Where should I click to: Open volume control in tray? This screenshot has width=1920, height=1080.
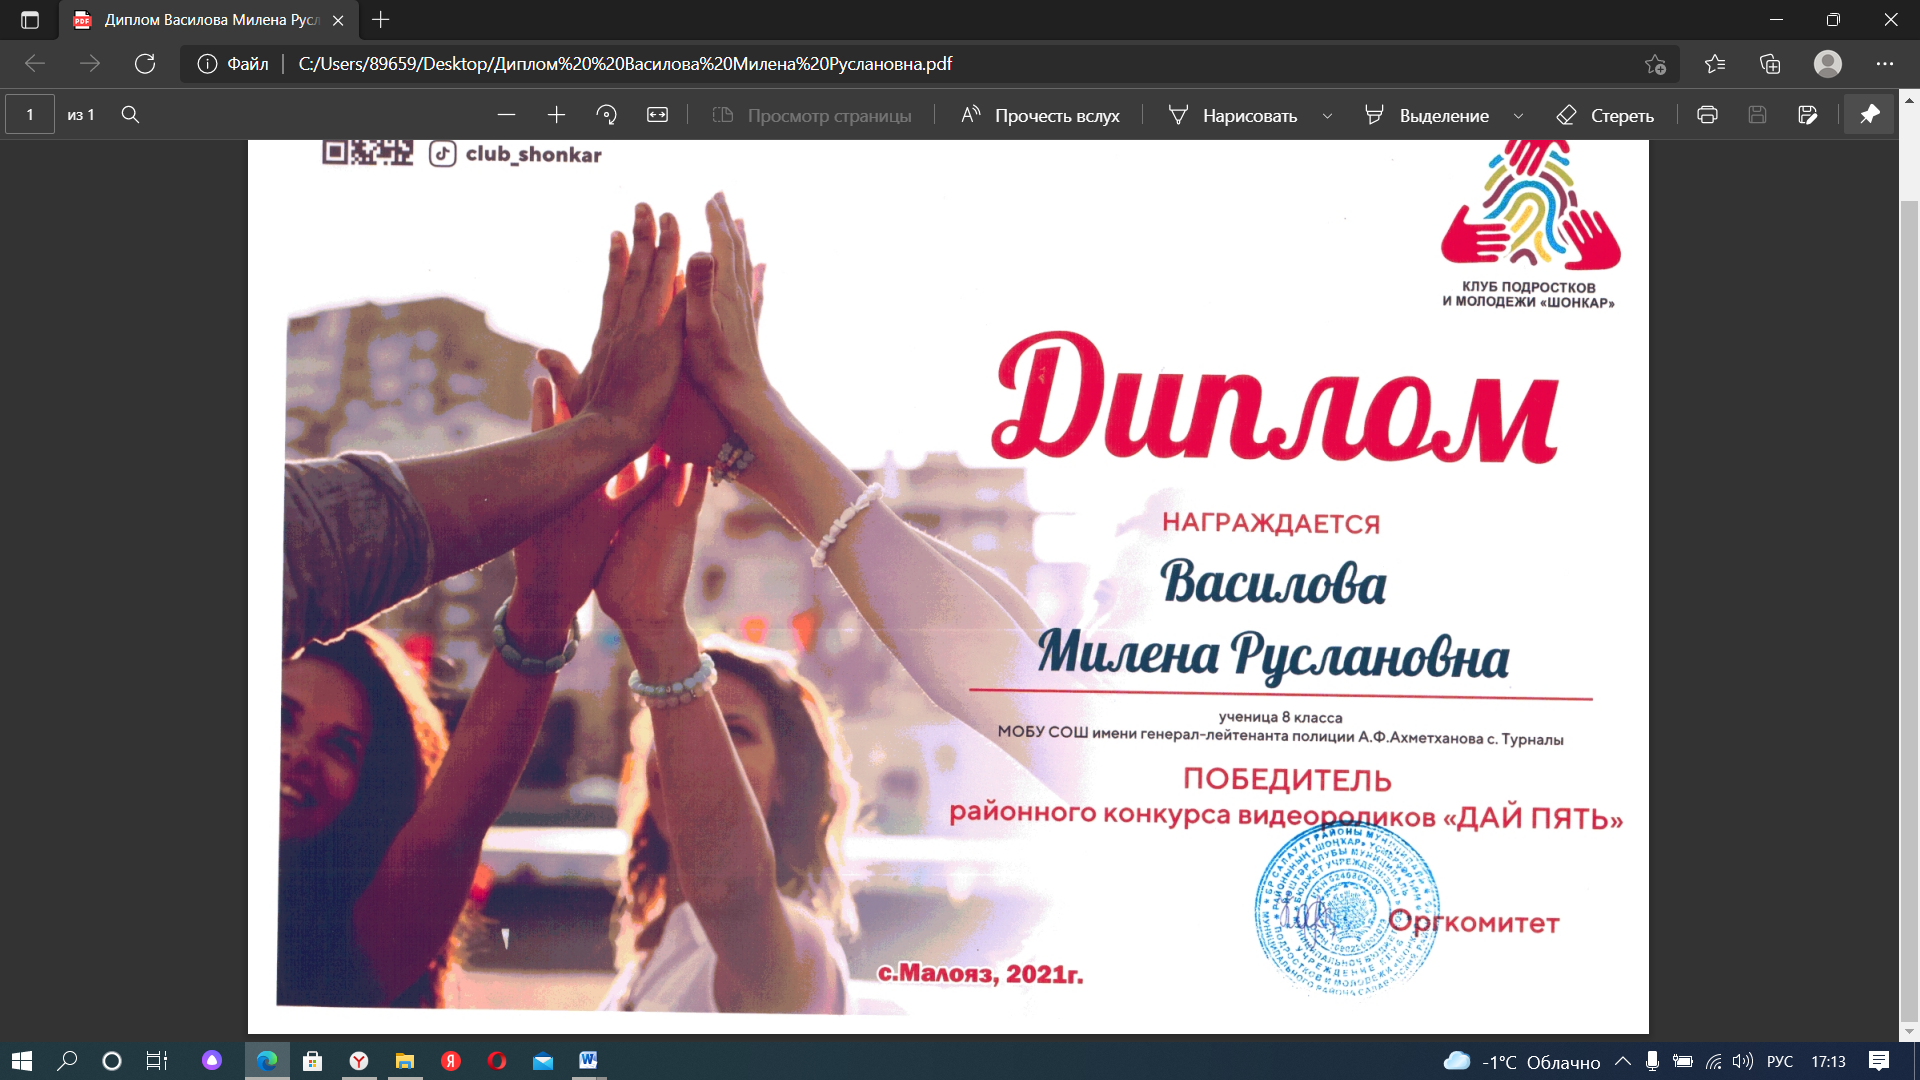point(1743,1061)
